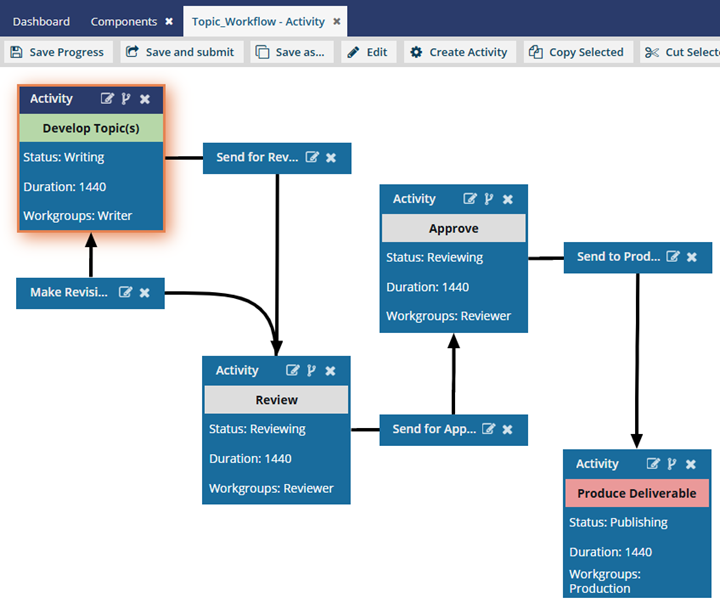Viewport: 720px width, 603px height.
Task: Close the Components tab
Action: 169,21
